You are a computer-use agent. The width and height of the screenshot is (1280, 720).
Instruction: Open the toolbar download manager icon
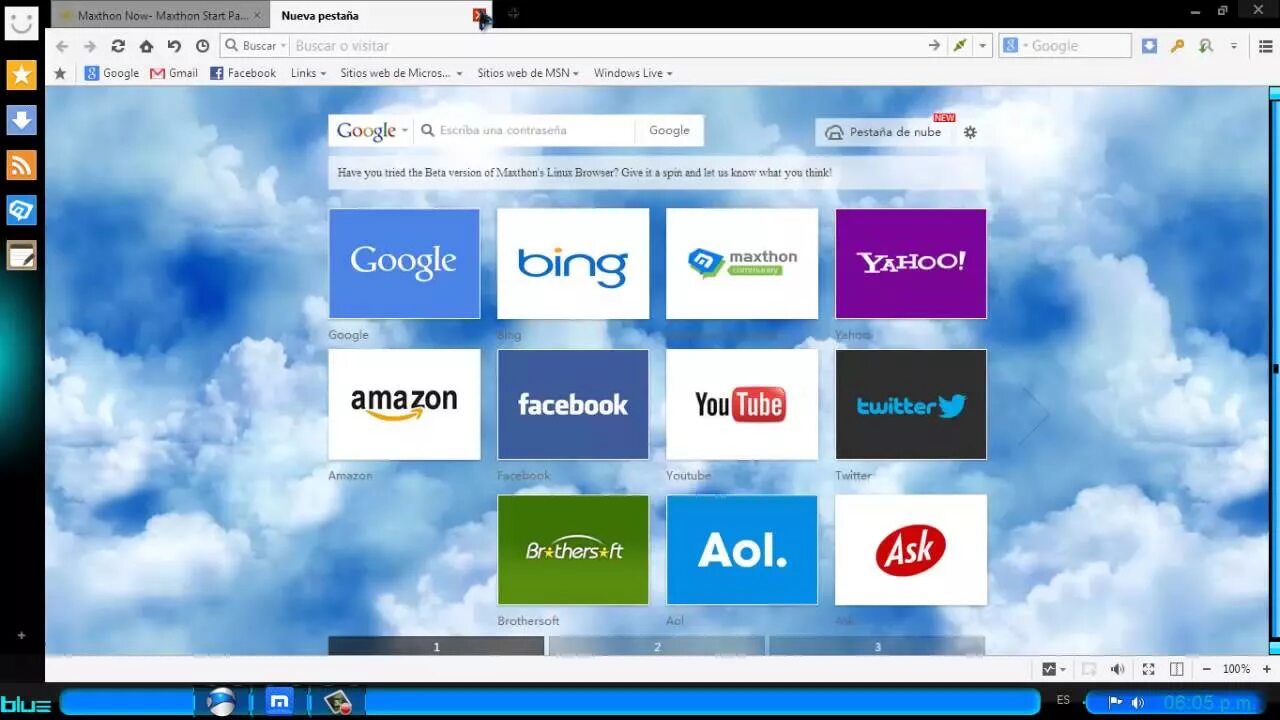click(1149, 46)
